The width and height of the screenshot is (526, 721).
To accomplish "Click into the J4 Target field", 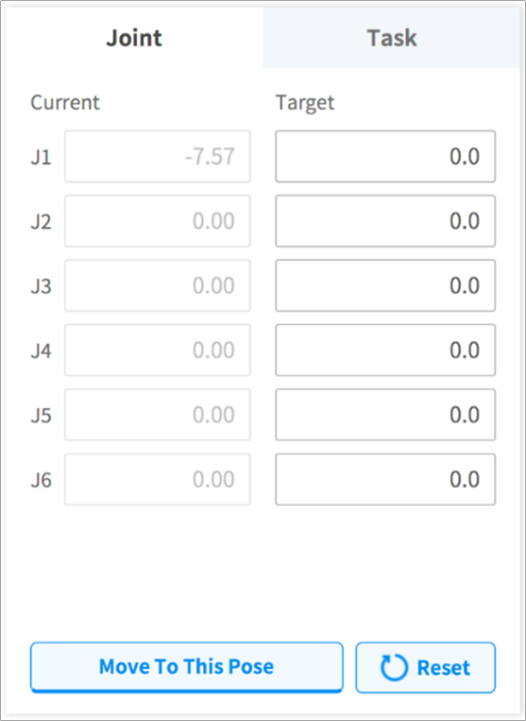I will click(x=385, y=350).
